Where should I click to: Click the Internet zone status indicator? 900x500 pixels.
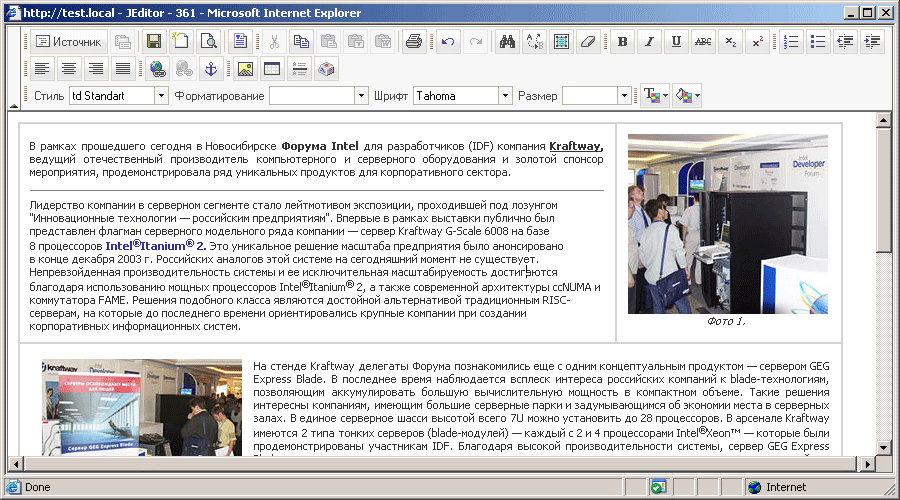(778, 487)
